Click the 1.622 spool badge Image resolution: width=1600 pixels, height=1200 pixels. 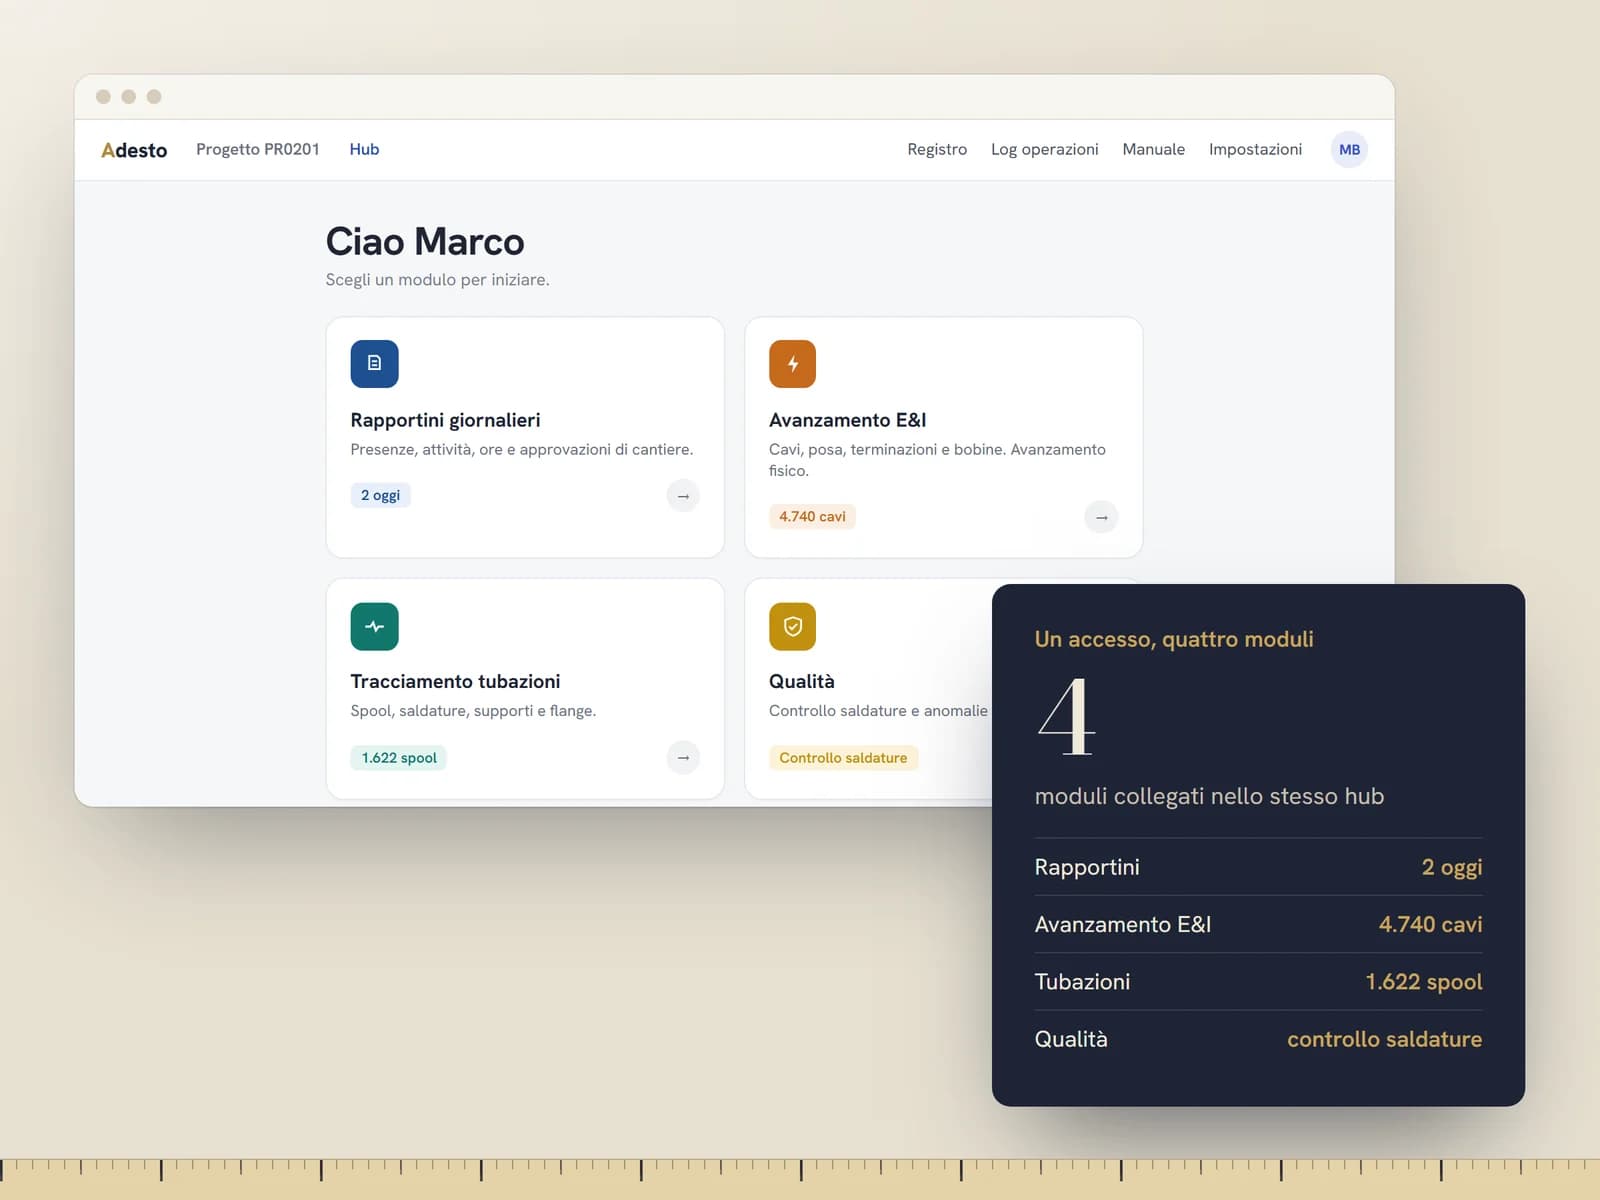[399, 758]
